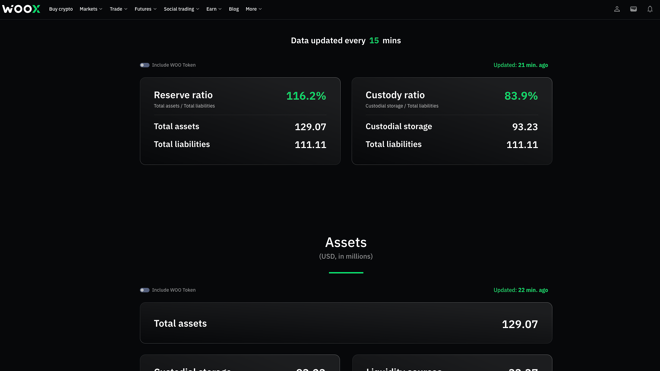This screenshot has height=371, width=660.
Task: Expand the Earn dropdown menu
Action: pyautogui.click(x=214, y=9)
